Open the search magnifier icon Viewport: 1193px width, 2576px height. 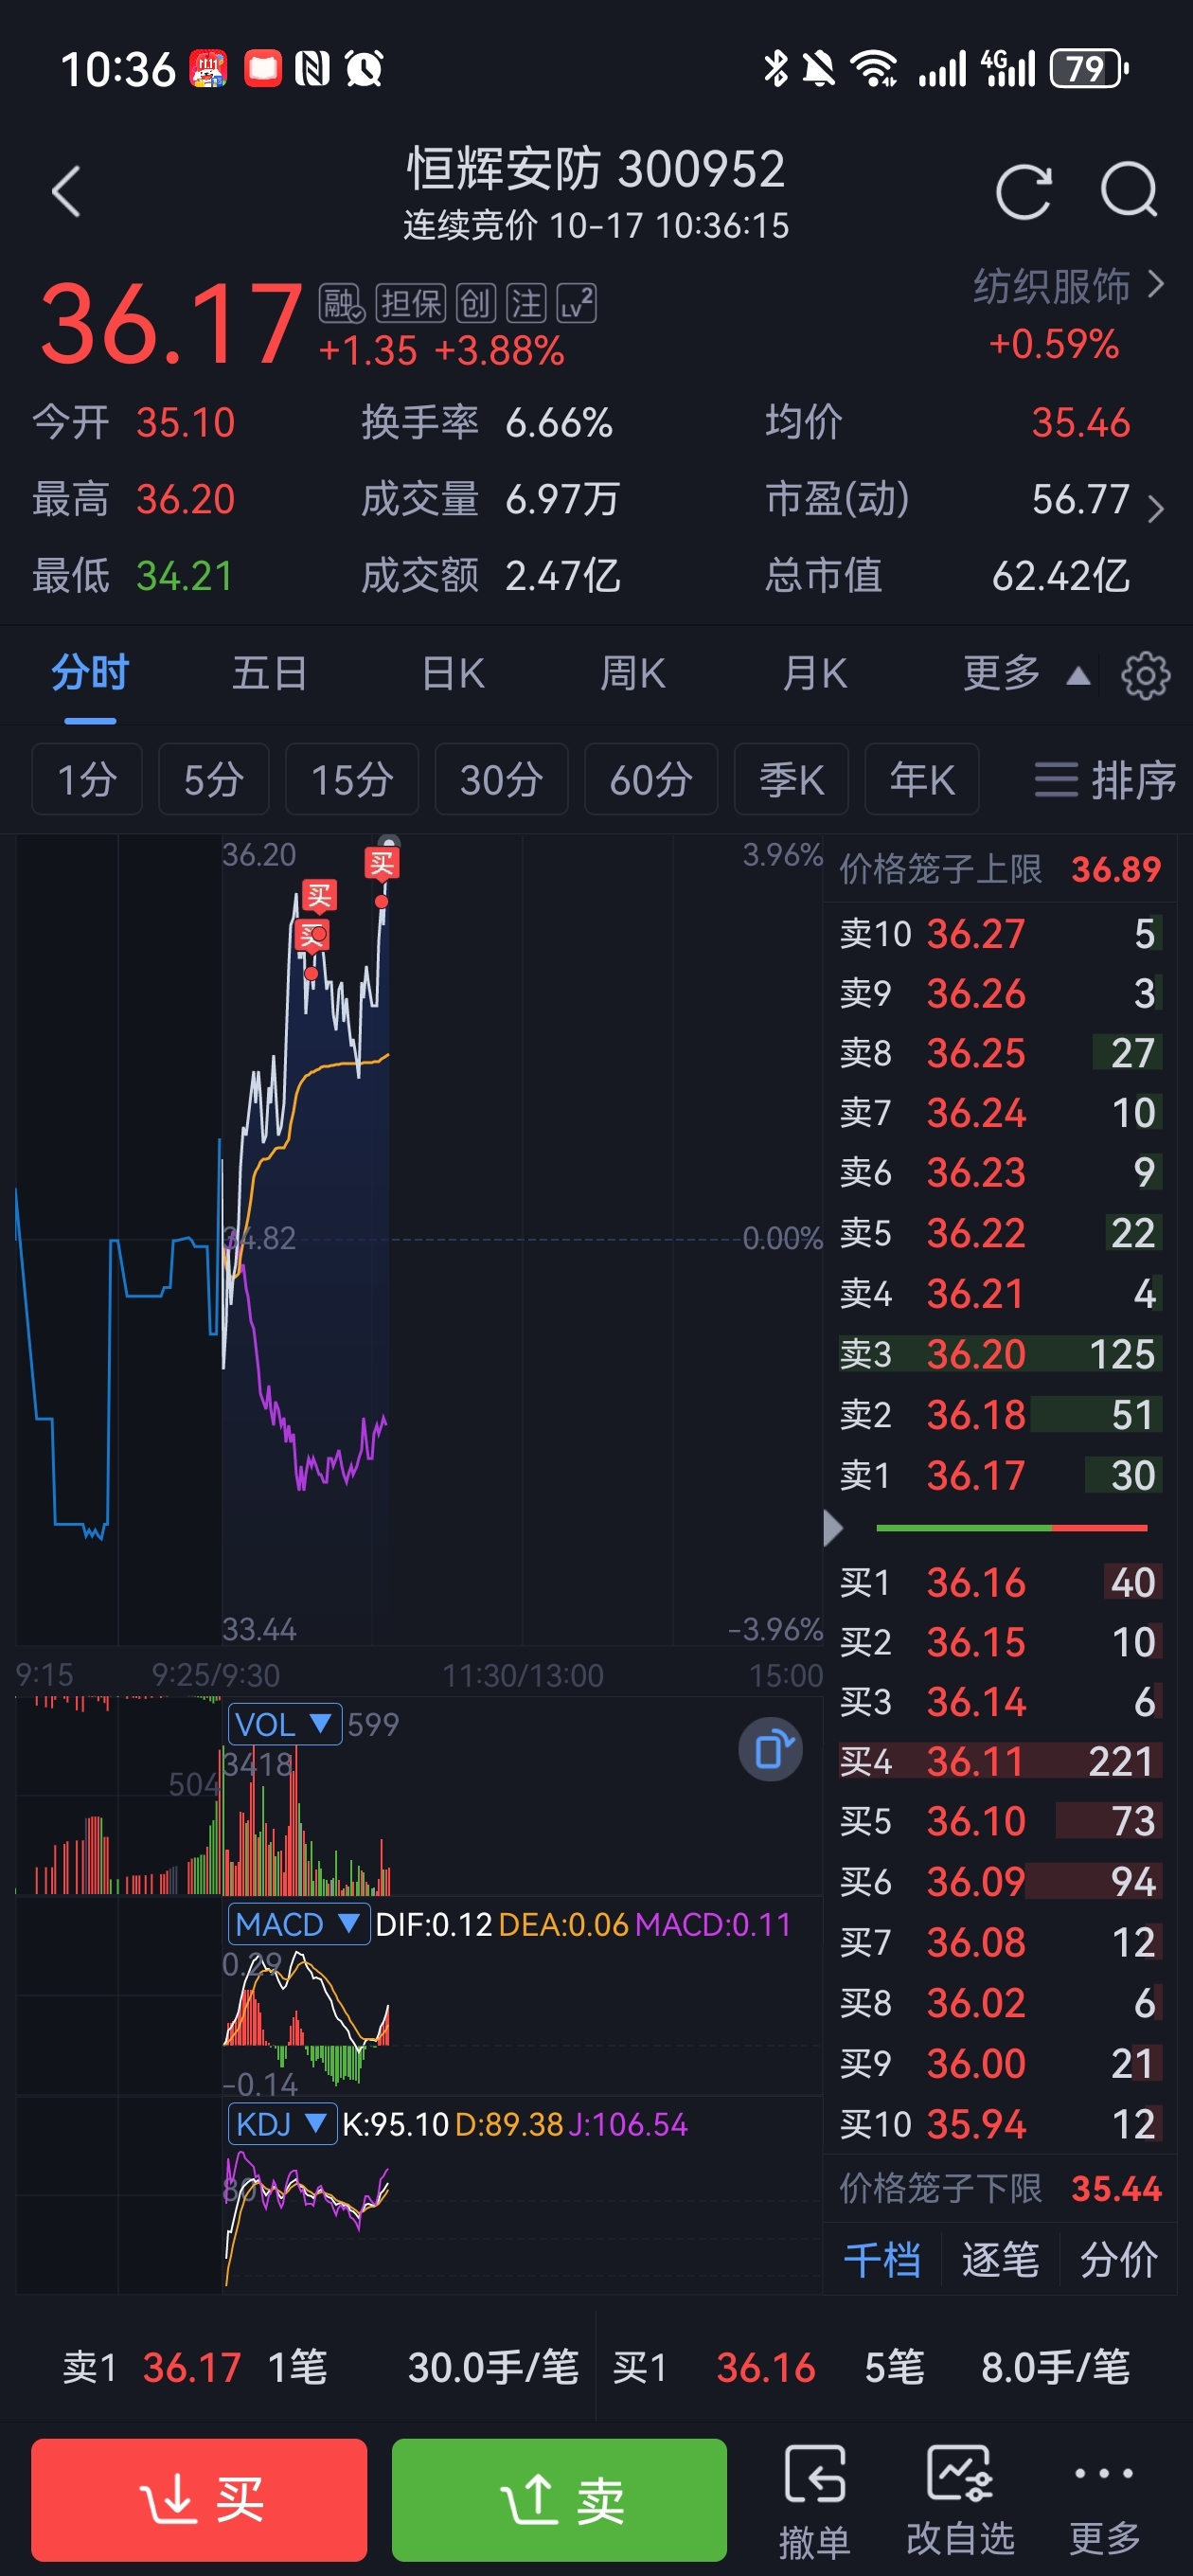click(1129, 189)
